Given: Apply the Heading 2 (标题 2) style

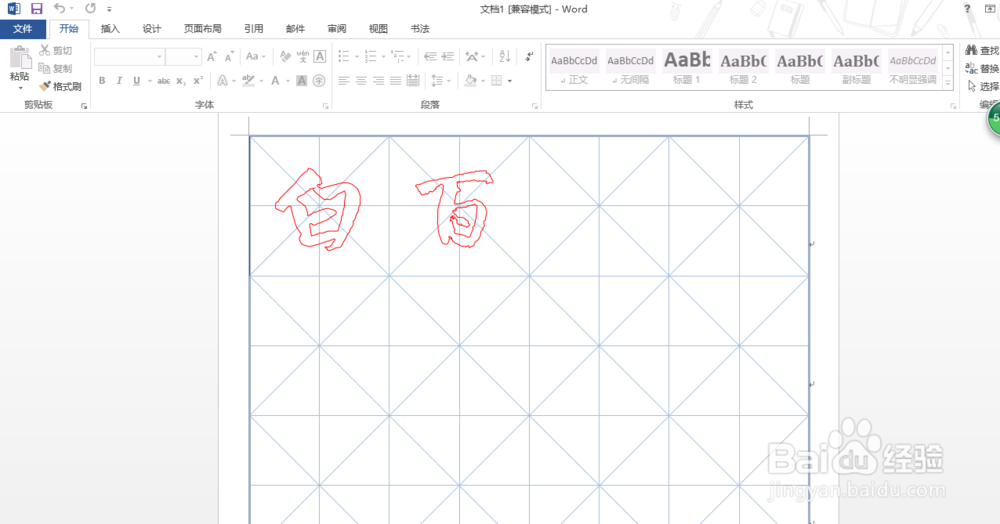Looking at the screenshot, I should [743, 68].
